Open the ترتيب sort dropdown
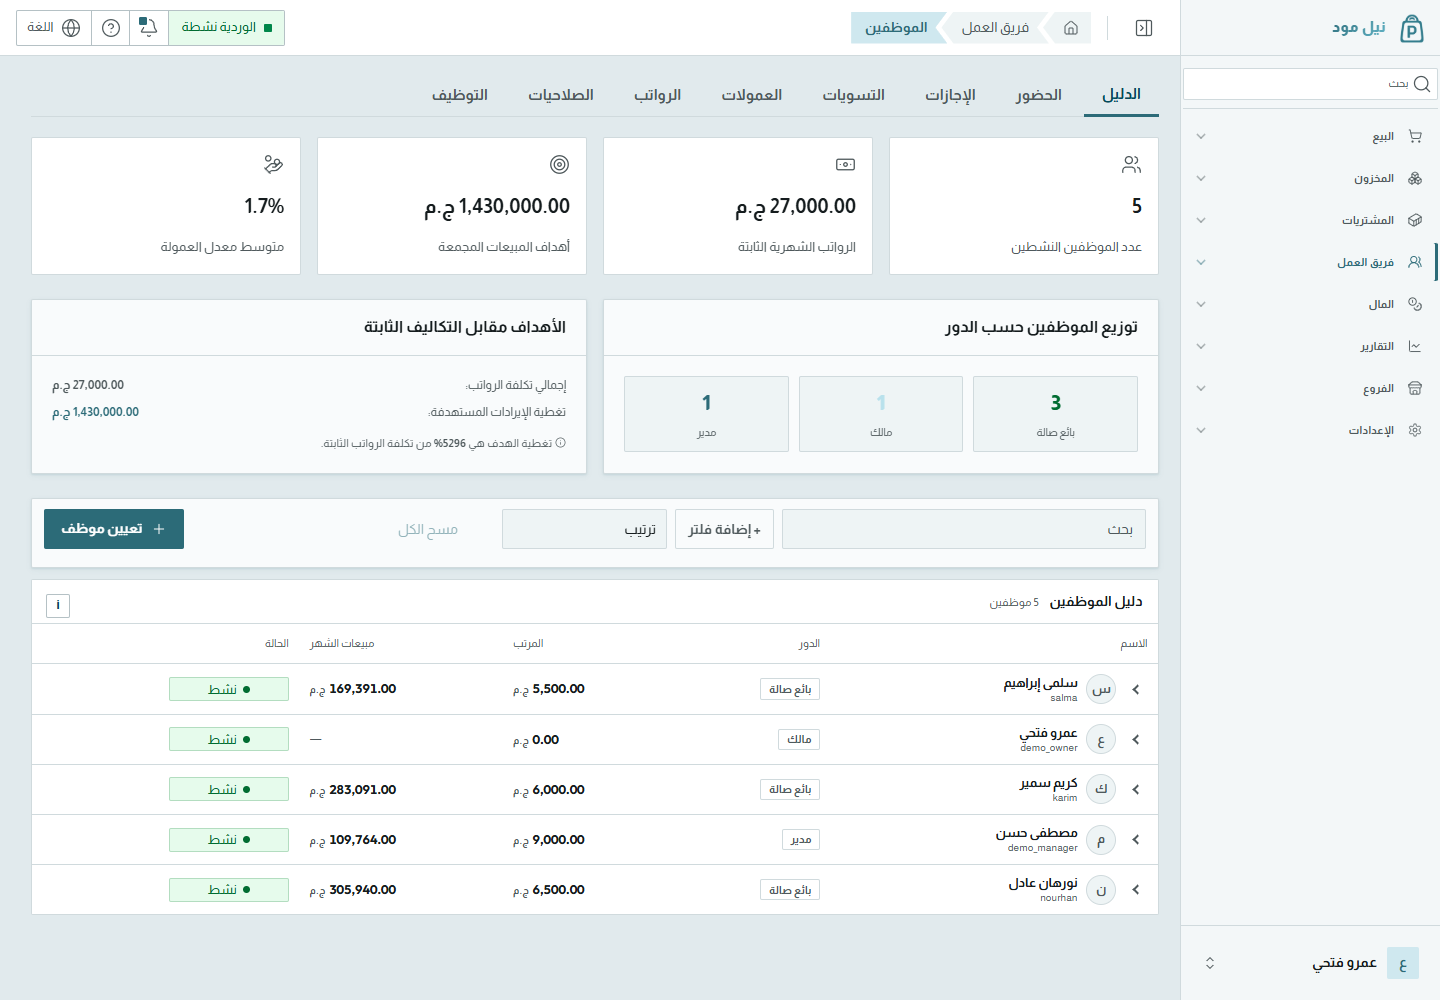This screenshot has height=1000, width=1440. [x=584, y=529]
